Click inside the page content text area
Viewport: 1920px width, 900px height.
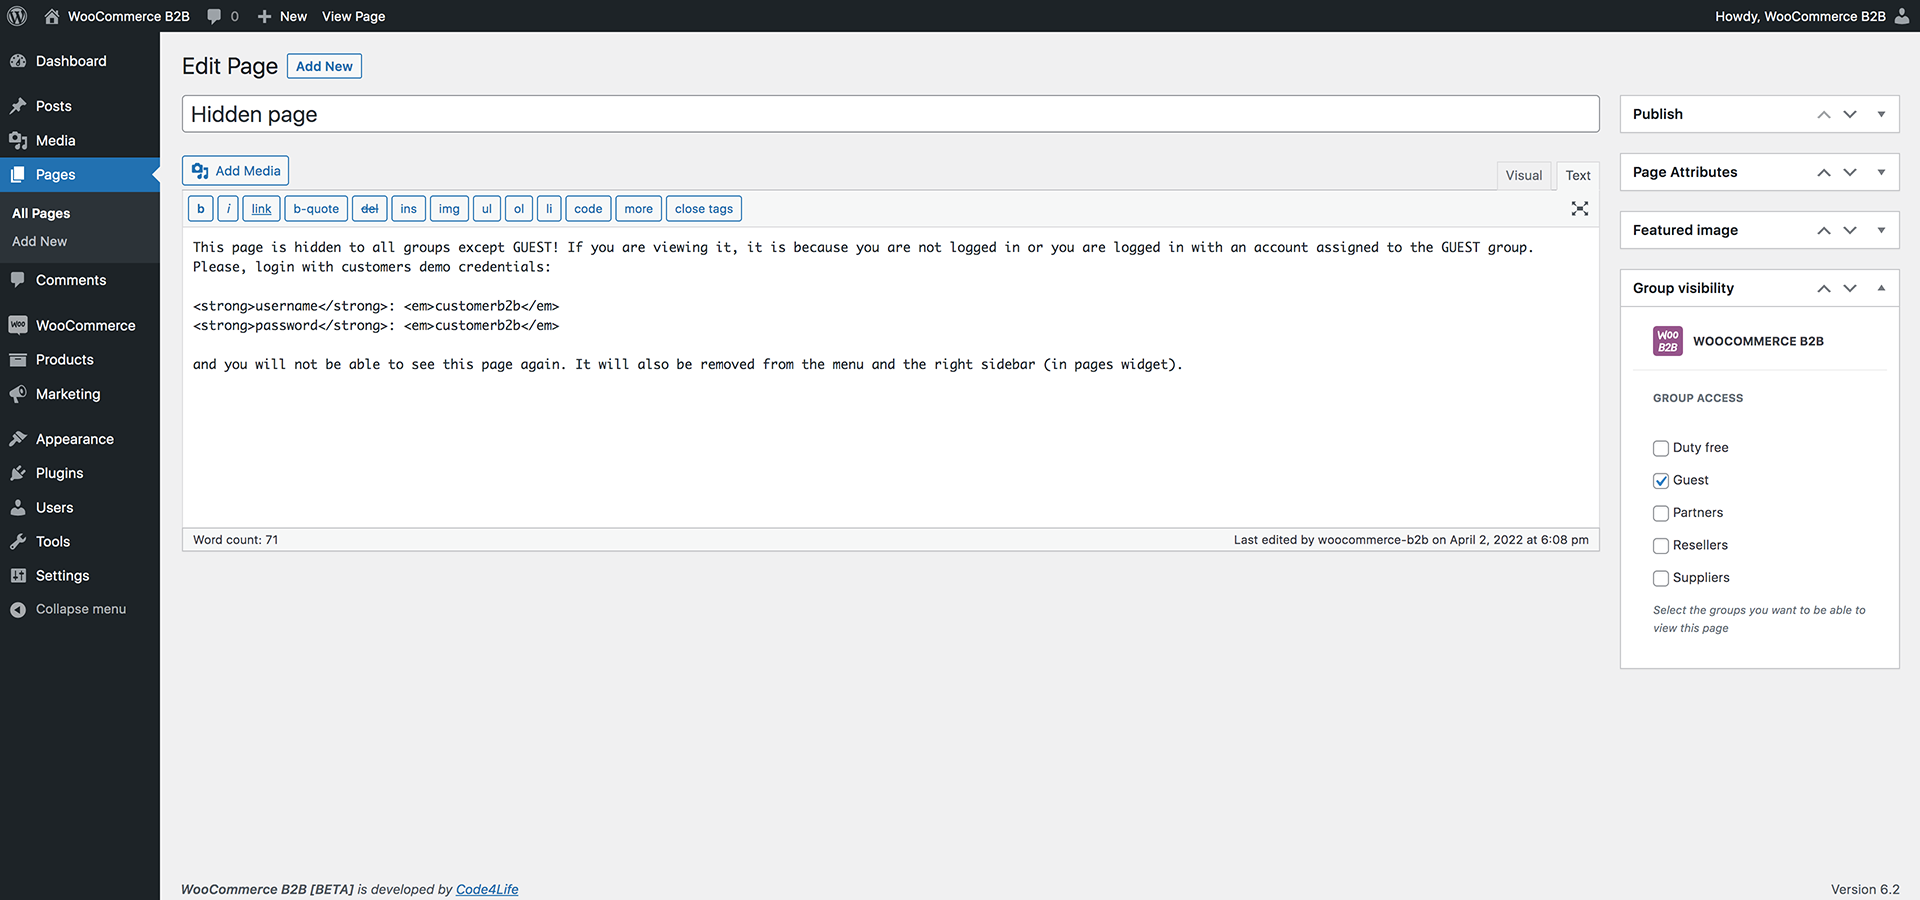[x=890, y=377]
